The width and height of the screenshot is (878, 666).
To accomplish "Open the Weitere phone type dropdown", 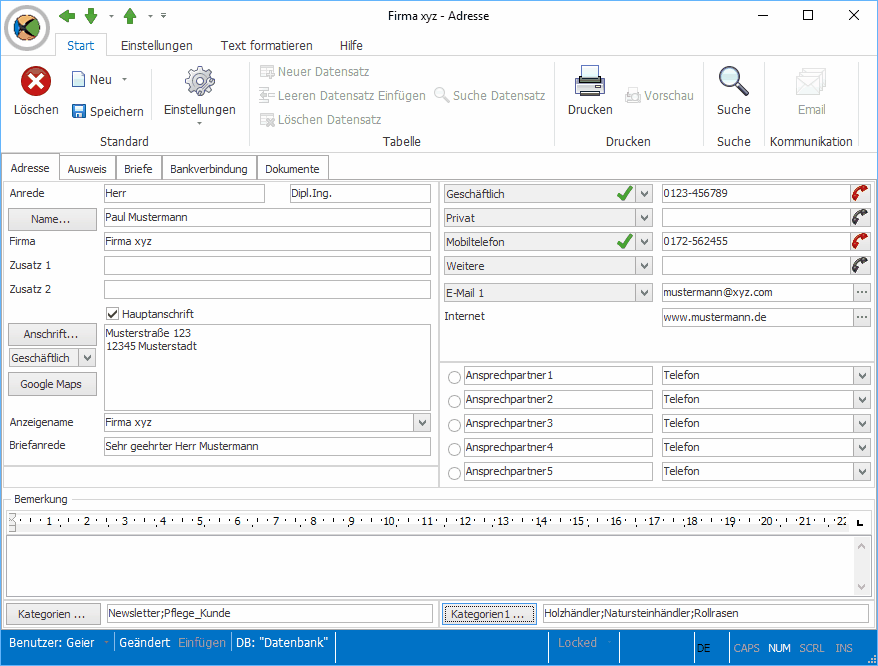I will [x=644, y=266].
